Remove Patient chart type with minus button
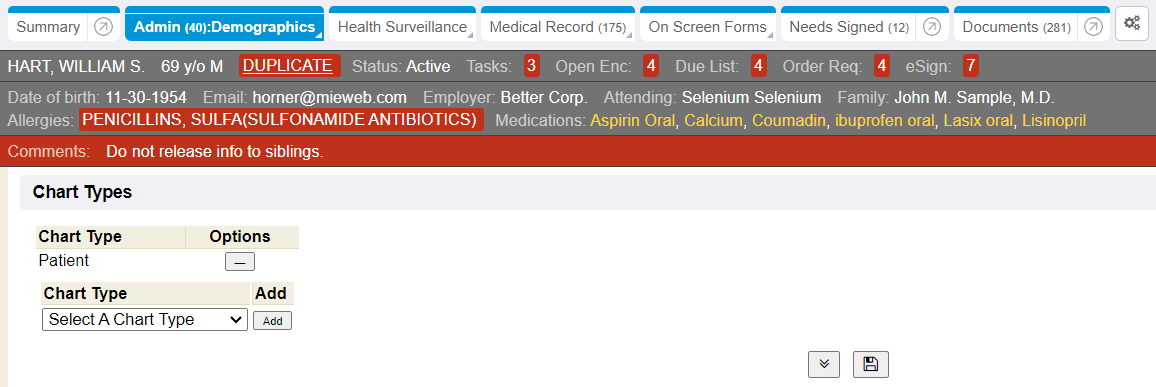The width and height of the screenshot is (1156, 387). coord(240,262)
